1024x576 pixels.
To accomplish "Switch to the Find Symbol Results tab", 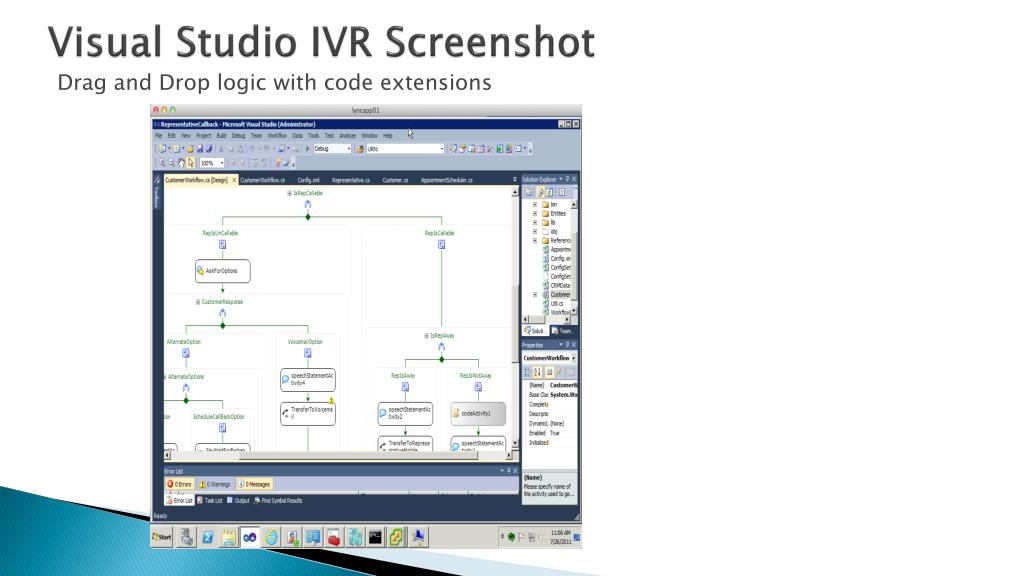I will (278, 501).
